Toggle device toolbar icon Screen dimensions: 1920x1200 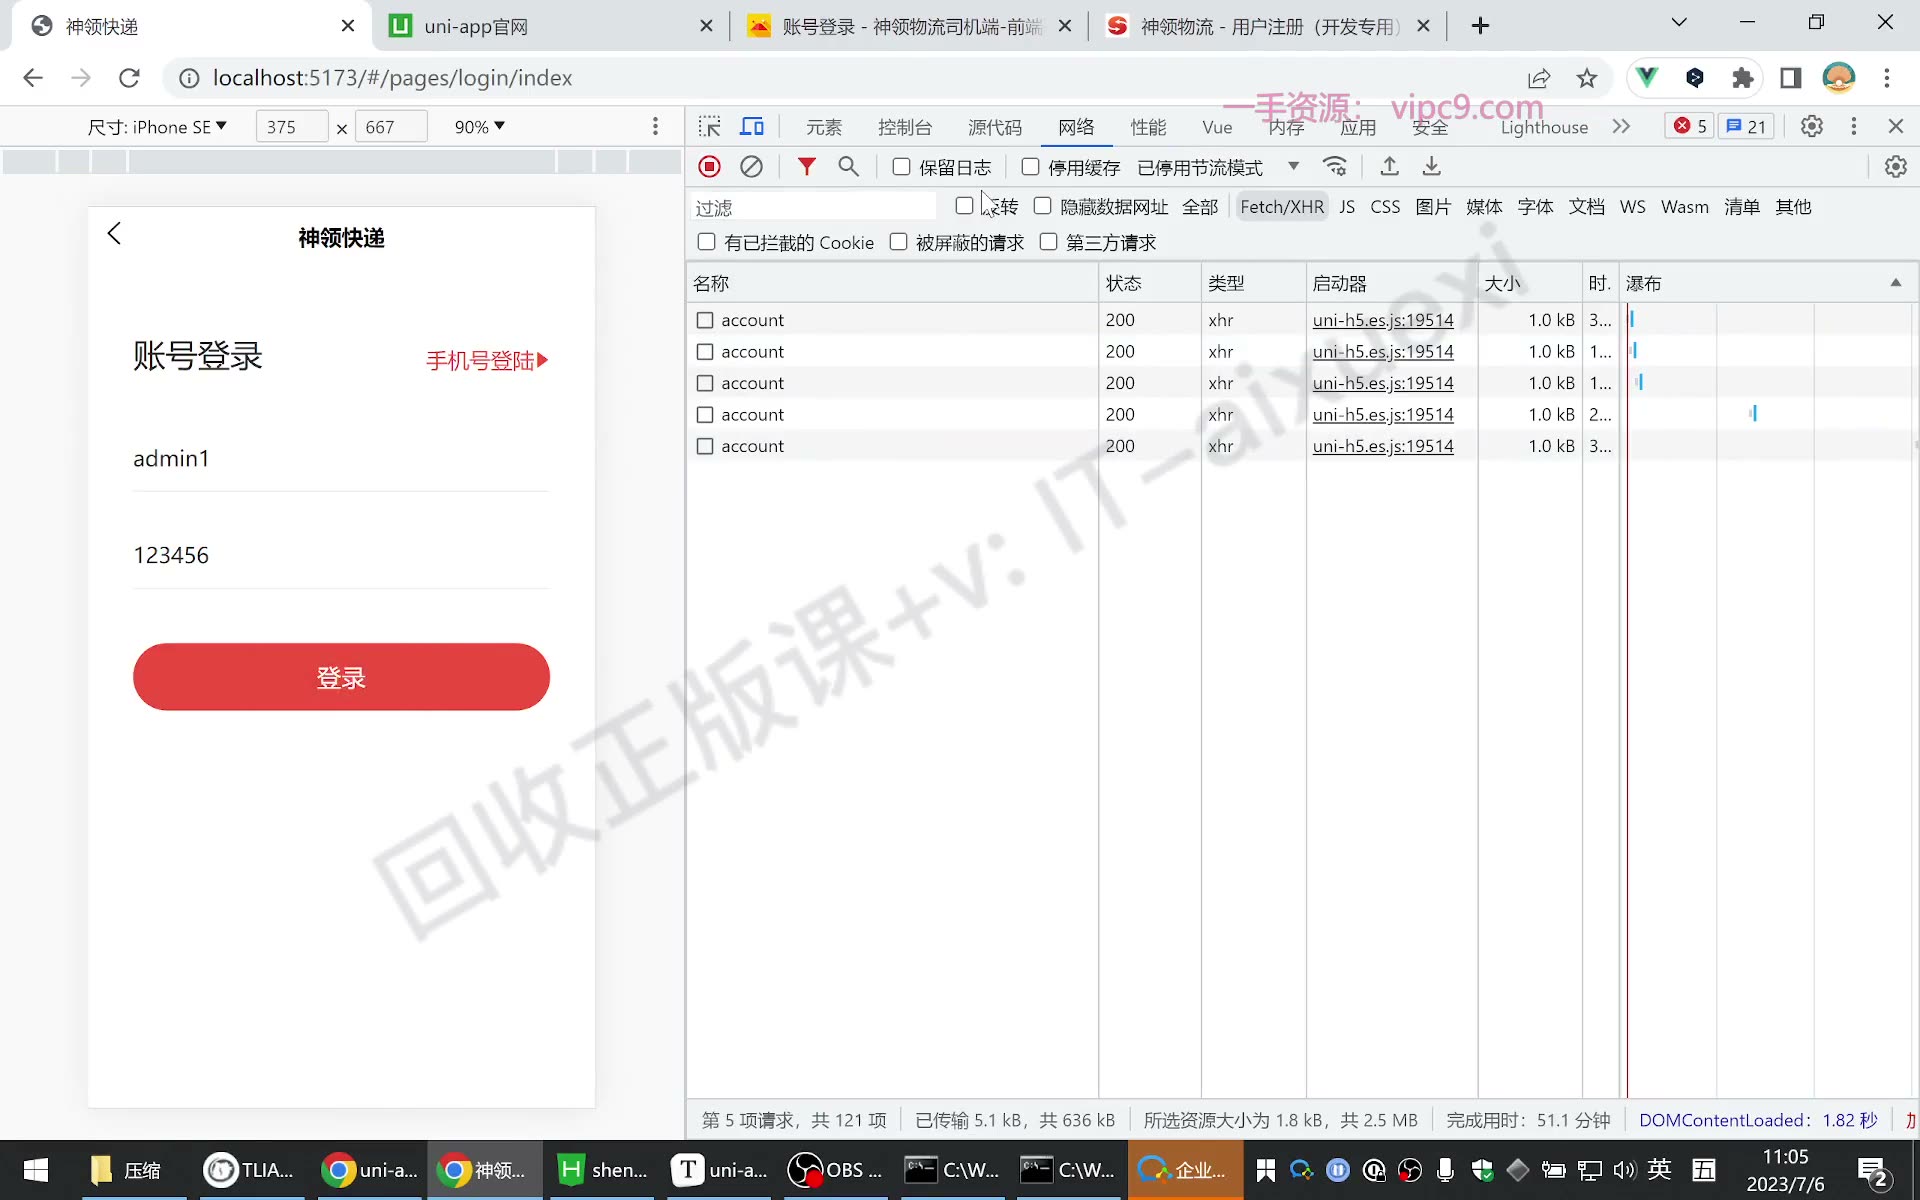click(752, 126)
